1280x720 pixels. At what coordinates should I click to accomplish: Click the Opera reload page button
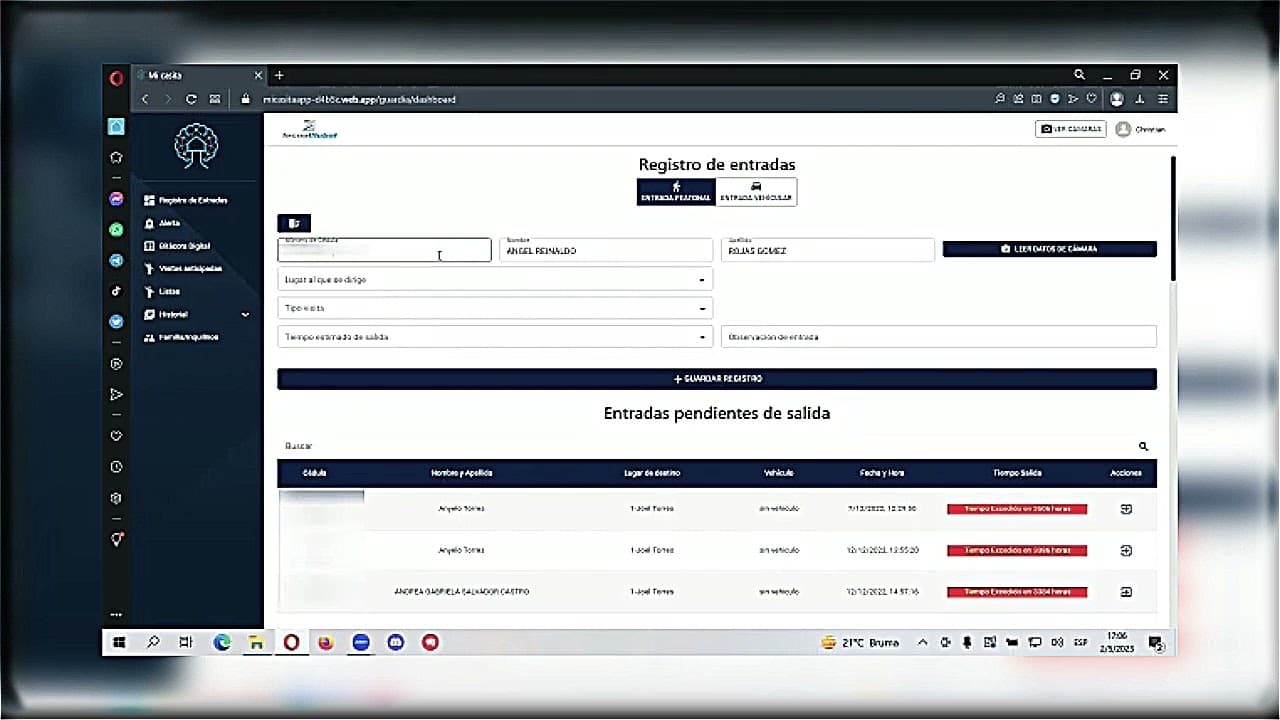point(191,99)
